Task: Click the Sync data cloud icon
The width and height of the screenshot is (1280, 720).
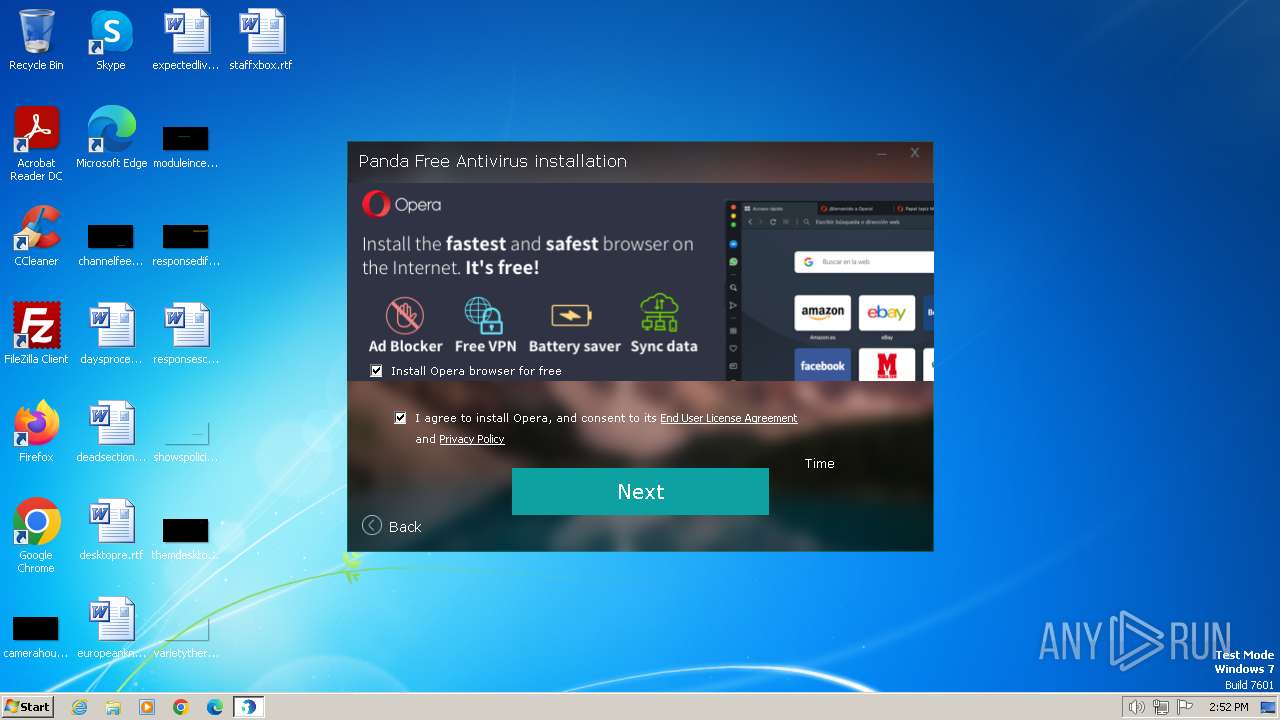Action: (x=660, y=313)
